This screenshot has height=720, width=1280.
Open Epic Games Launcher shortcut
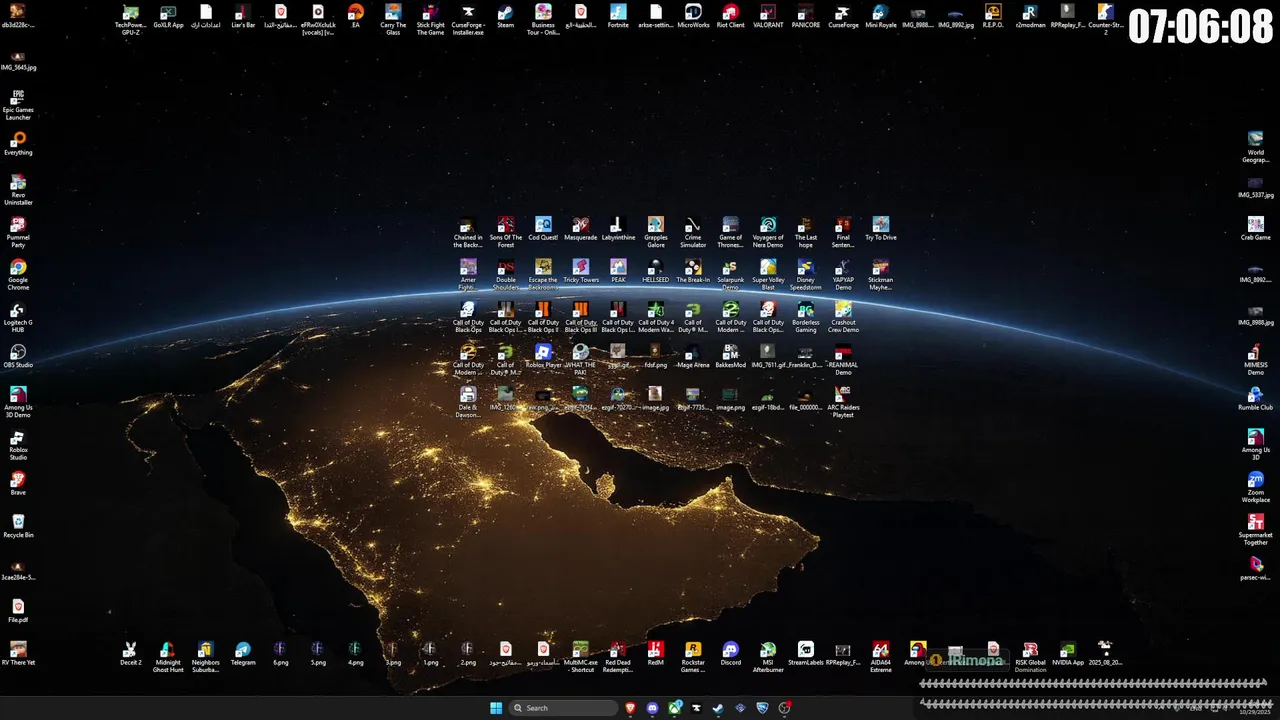click(18, 104)
